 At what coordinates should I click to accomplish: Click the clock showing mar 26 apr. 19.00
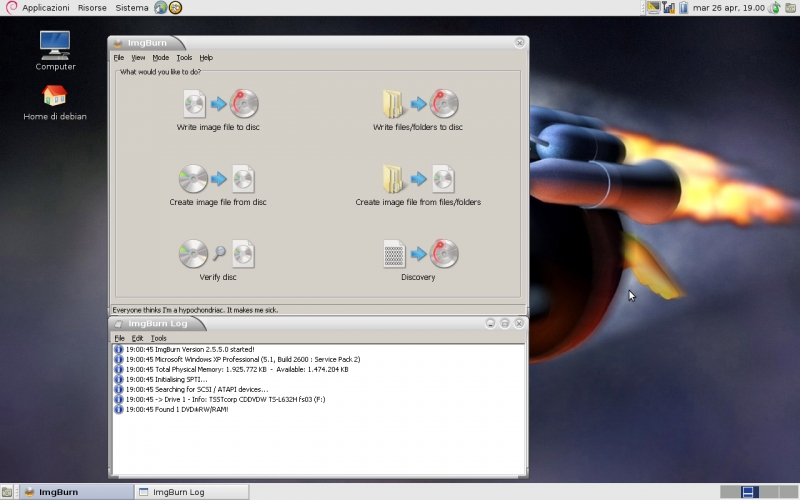coord(729,8)
